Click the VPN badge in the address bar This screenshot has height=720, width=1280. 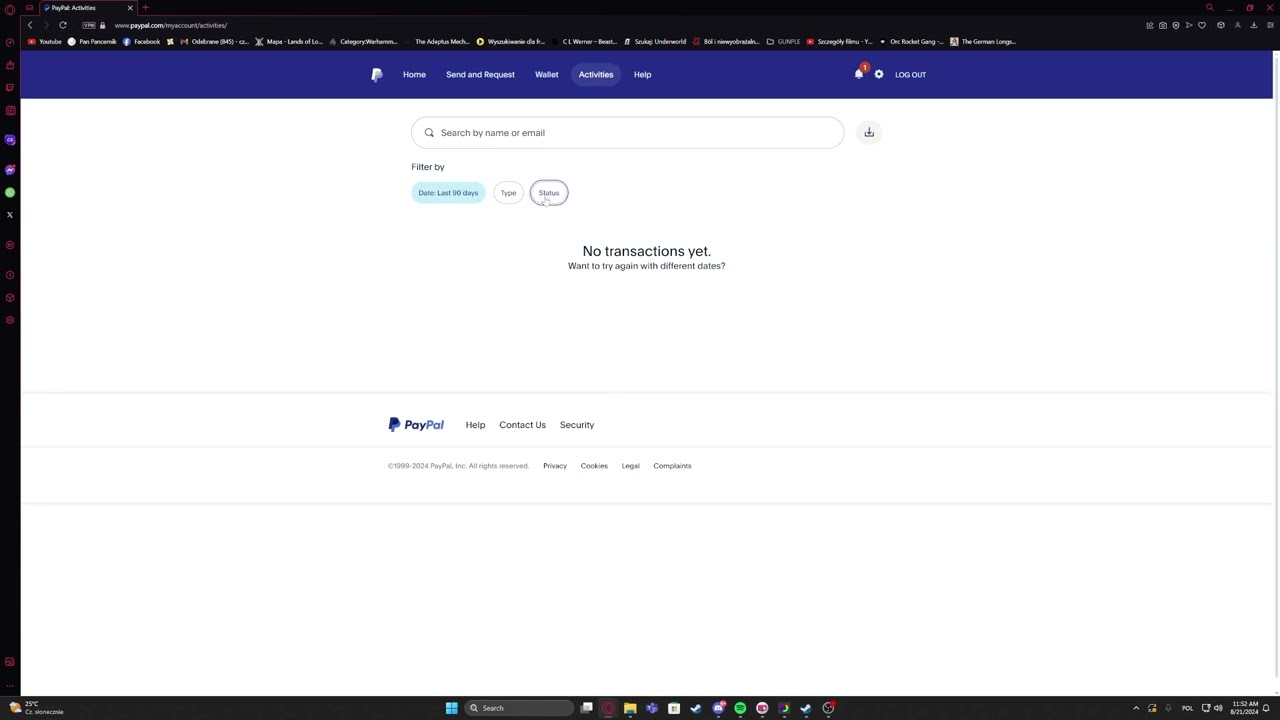click(90, 25)
